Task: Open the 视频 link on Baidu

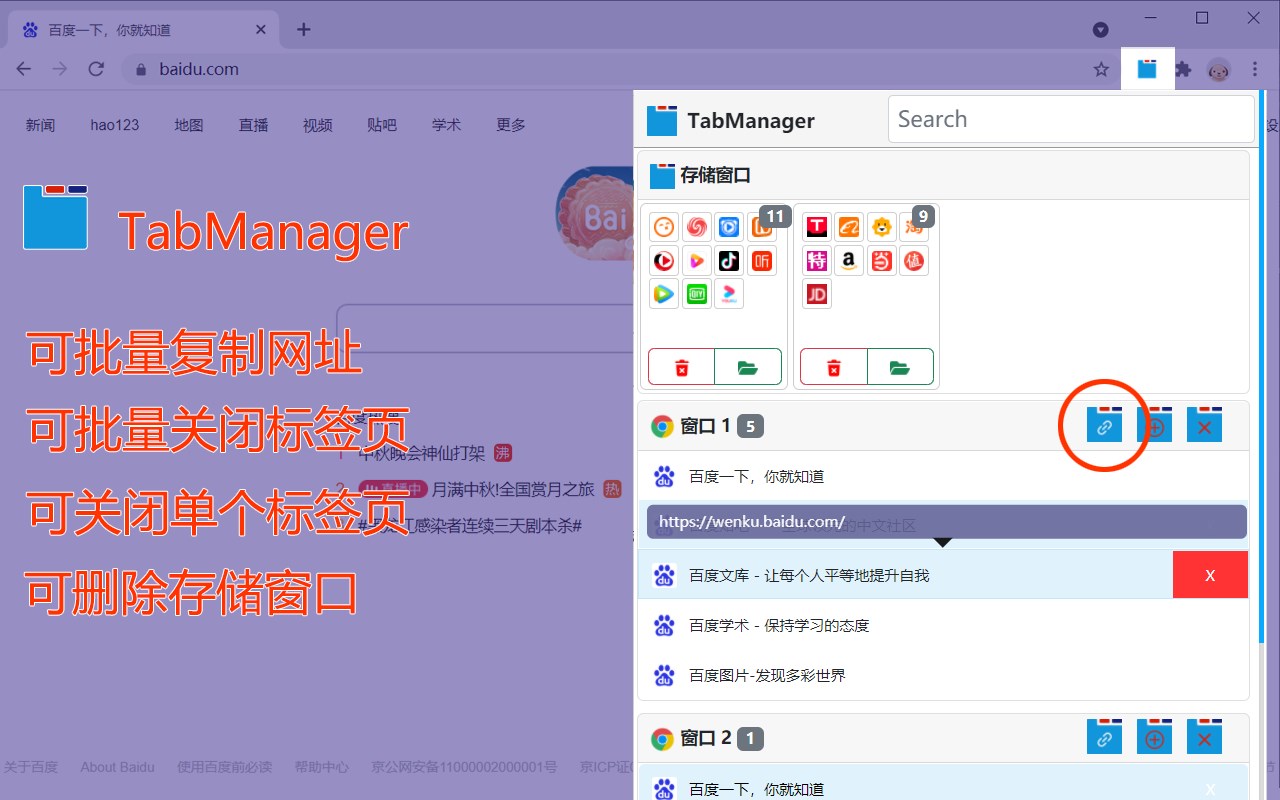Action: [x=318, y=125]
